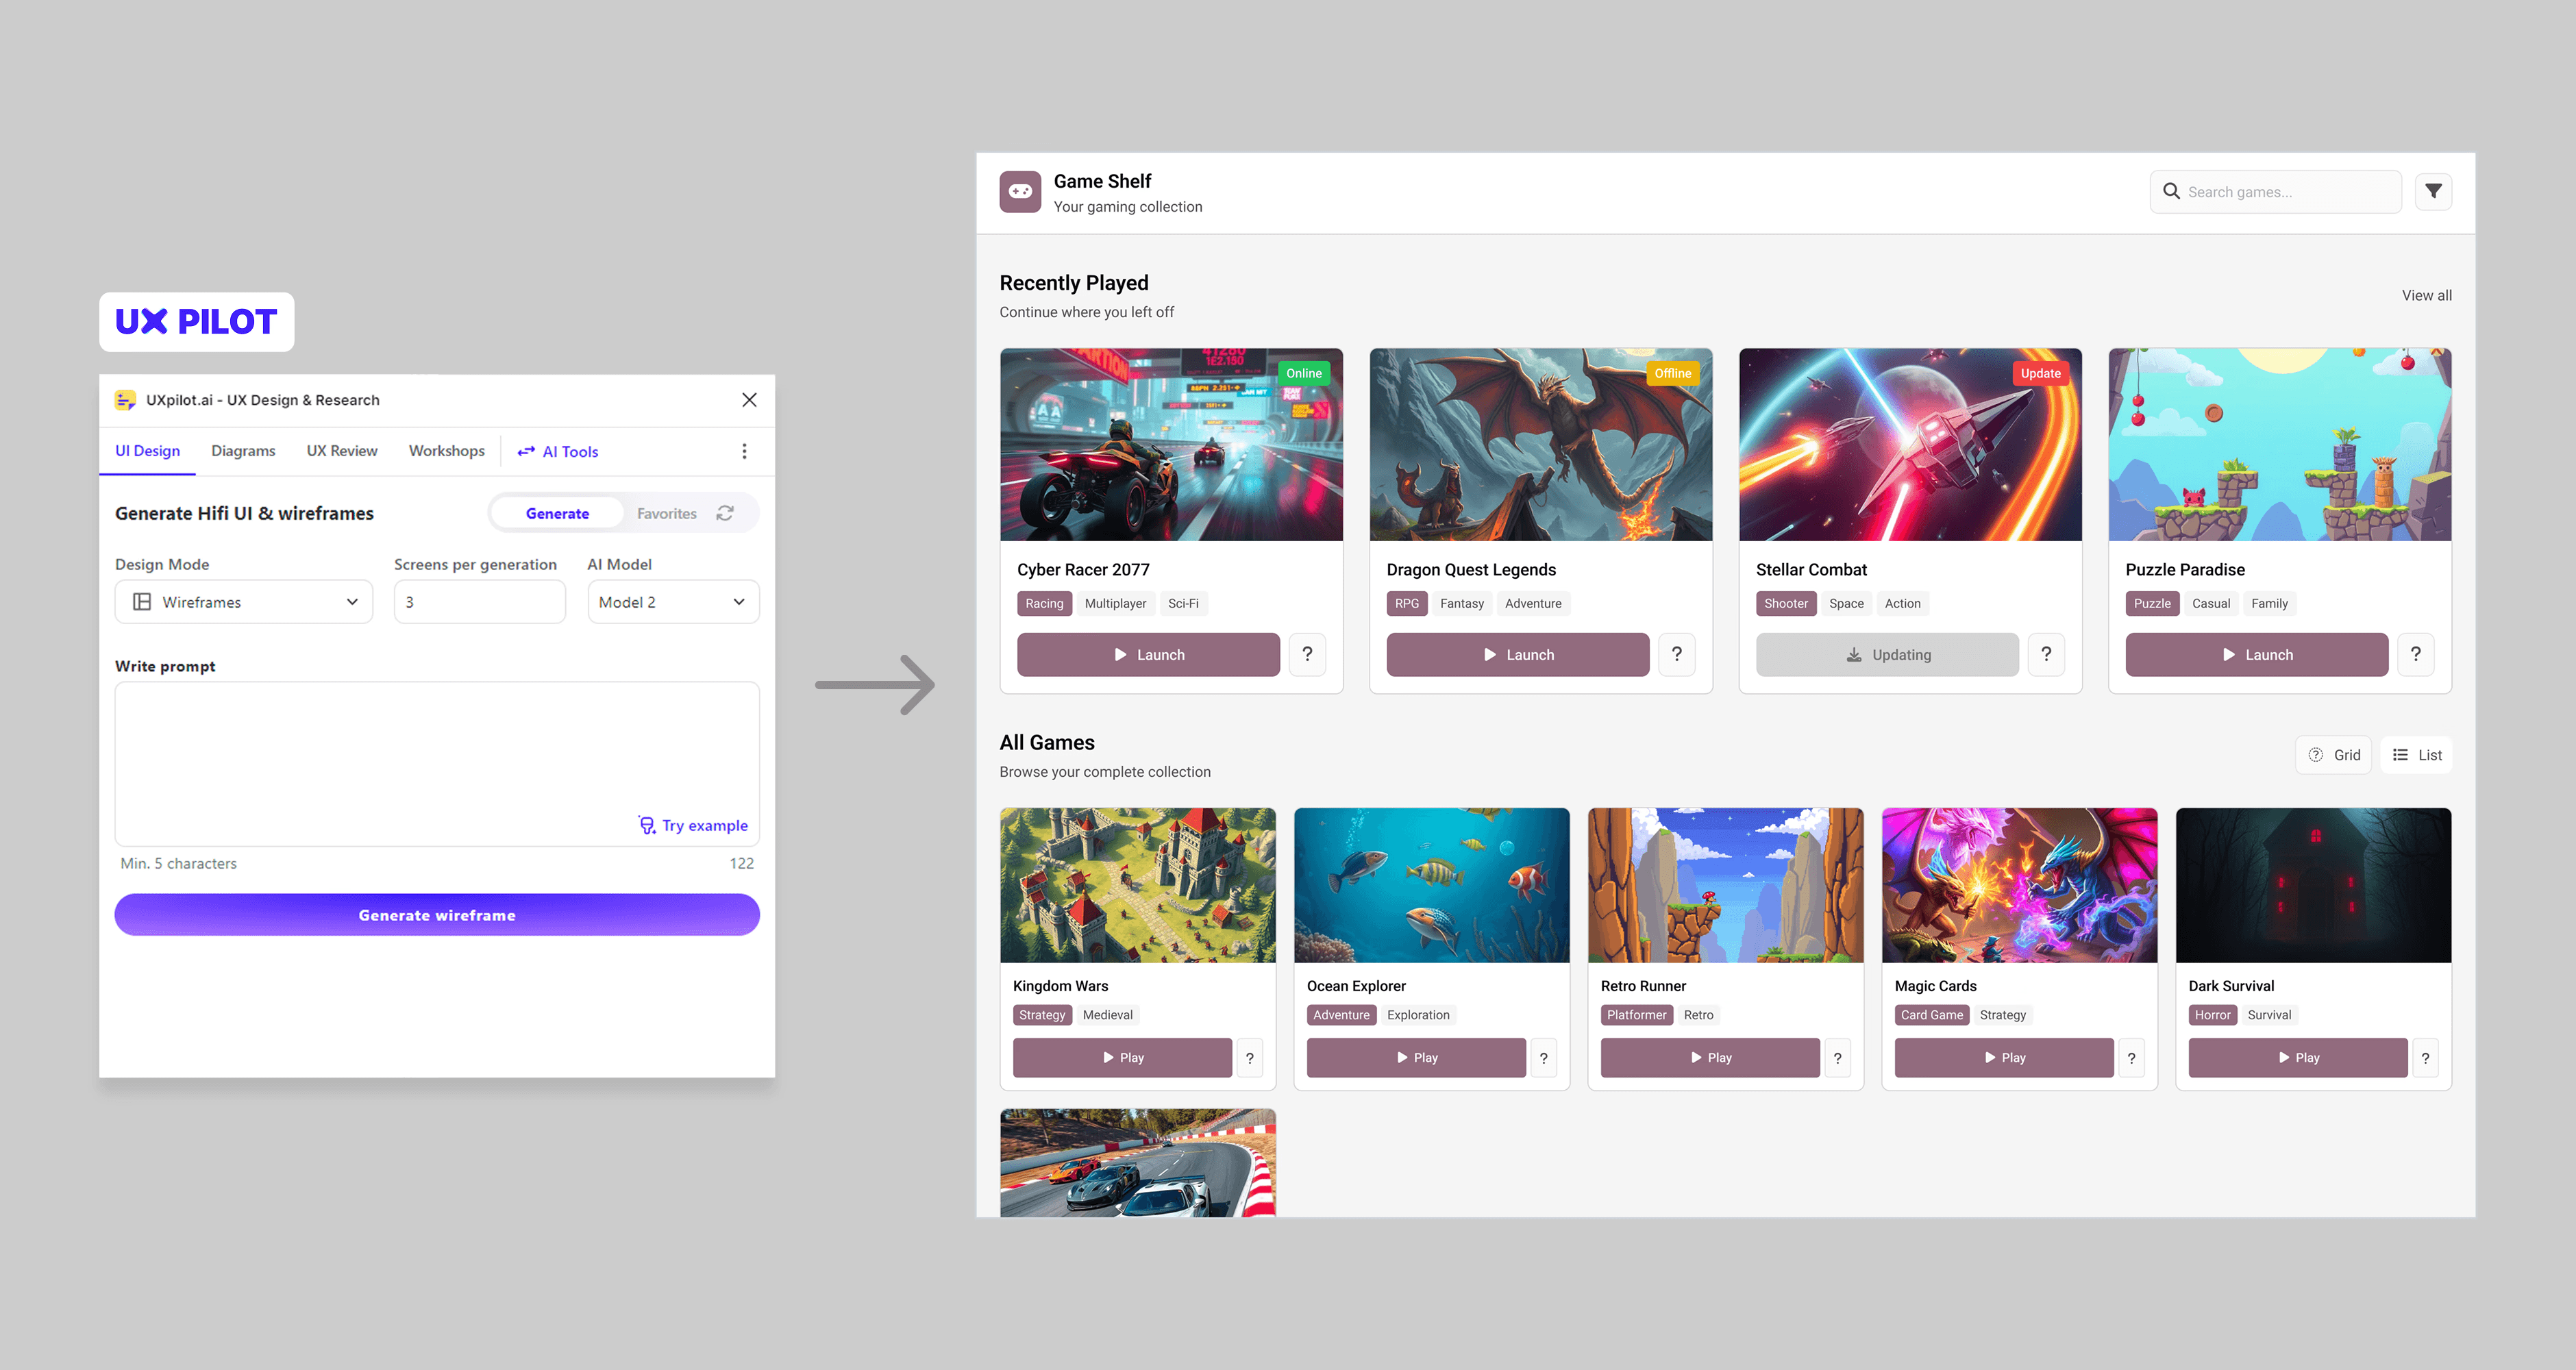Open the Design Mode Wireframes dropdown
This screenshot has height=1370, width=2576.
(244, 602)
